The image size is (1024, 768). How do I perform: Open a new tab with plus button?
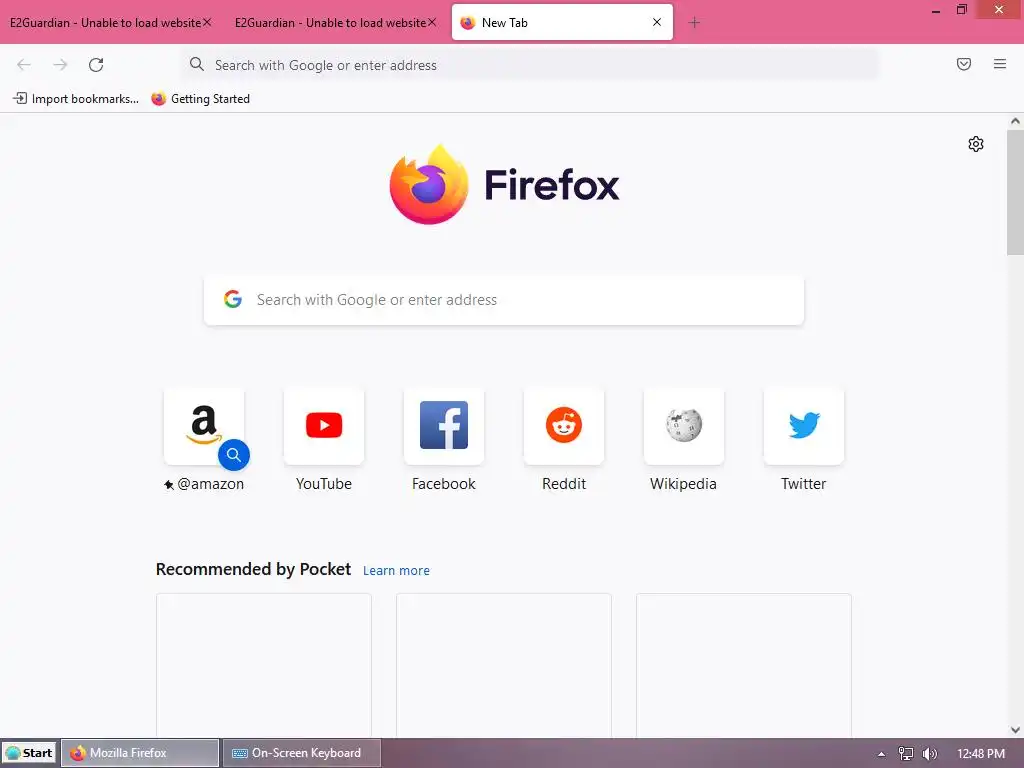(694, 23)
